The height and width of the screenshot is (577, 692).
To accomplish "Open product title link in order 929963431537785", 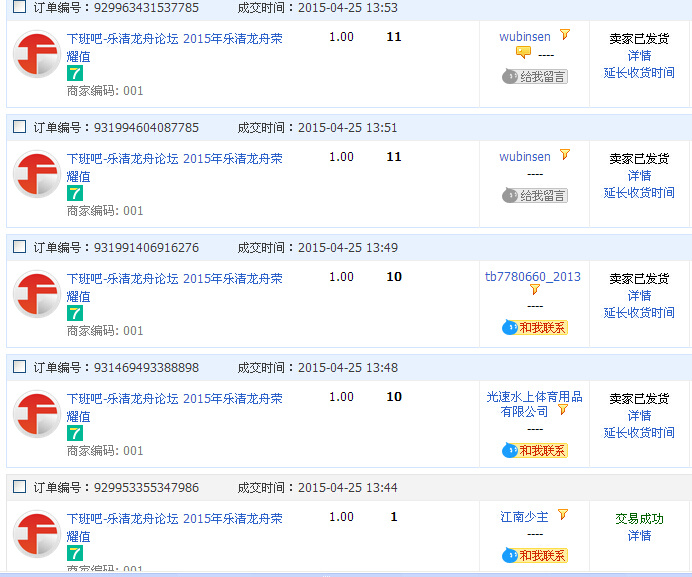I will [174, 47].
